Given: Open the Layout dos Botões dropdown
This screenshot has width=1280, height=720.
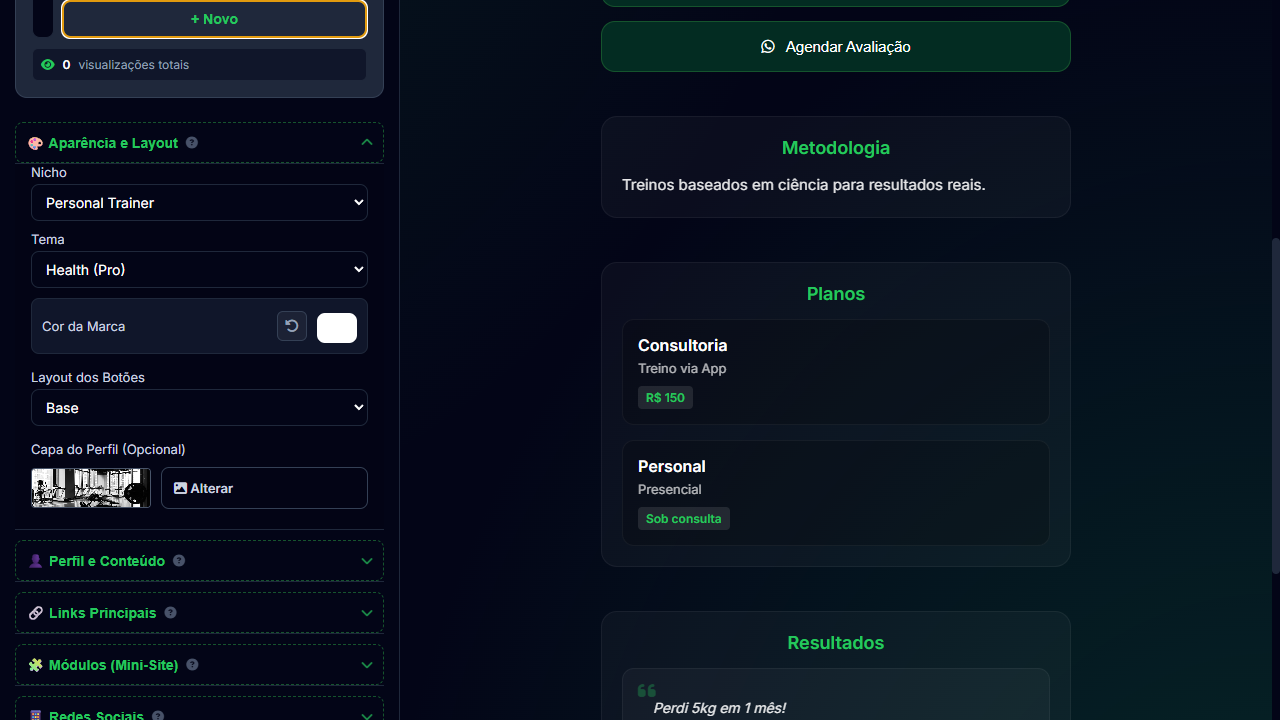Looking at the screenshot, I should point(199,408).
